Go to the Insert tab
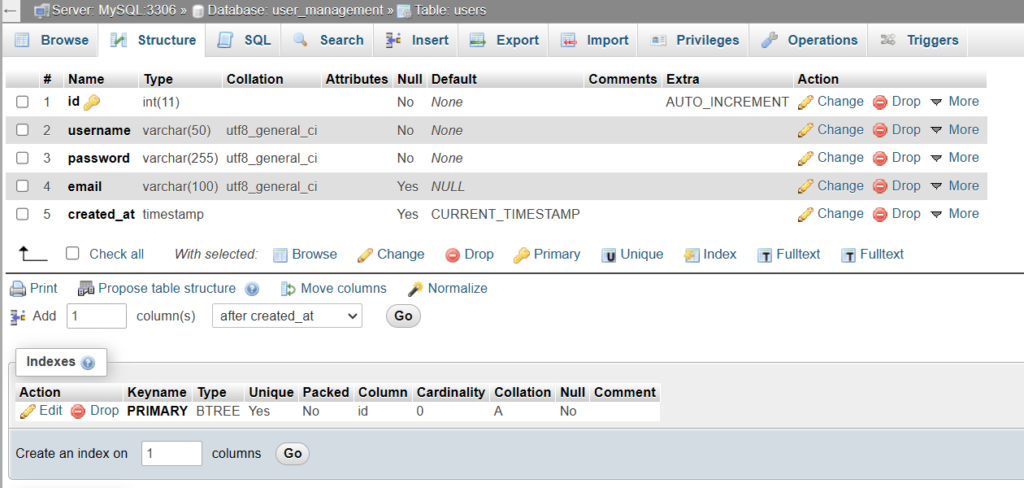The height and width of the screenshot is (488, 1024). pyautogui.click(x=417, y=40)
